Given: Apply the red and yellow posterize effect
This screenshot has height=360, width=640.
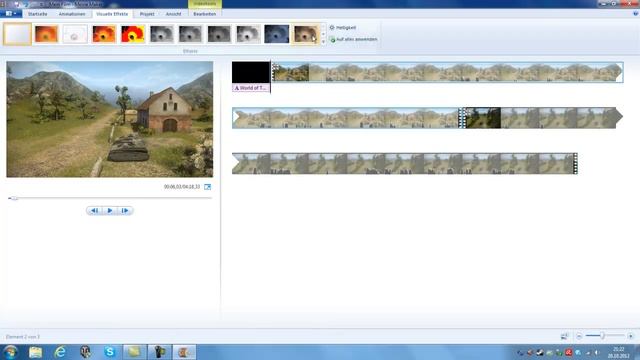Looking at the screenshot, I should pos(133,34).
